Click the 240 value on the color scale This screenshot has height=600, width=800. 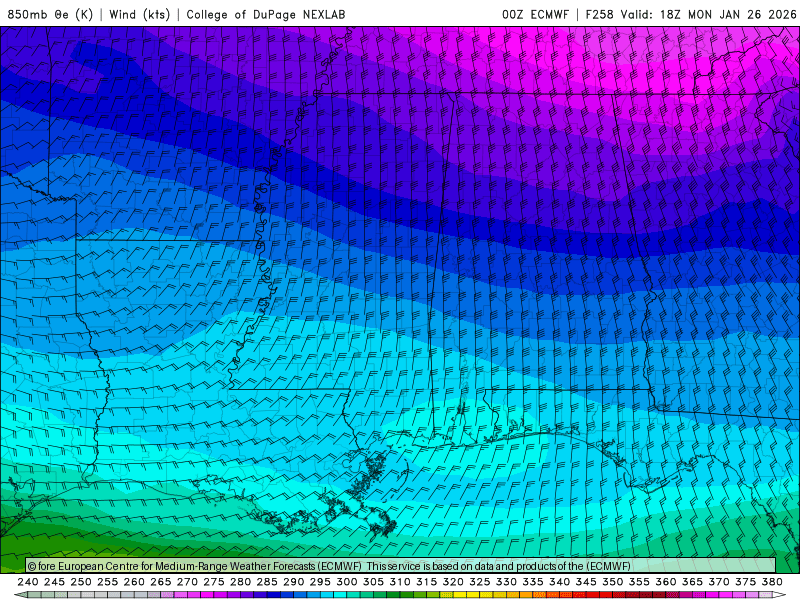click(x=28, y=582)
